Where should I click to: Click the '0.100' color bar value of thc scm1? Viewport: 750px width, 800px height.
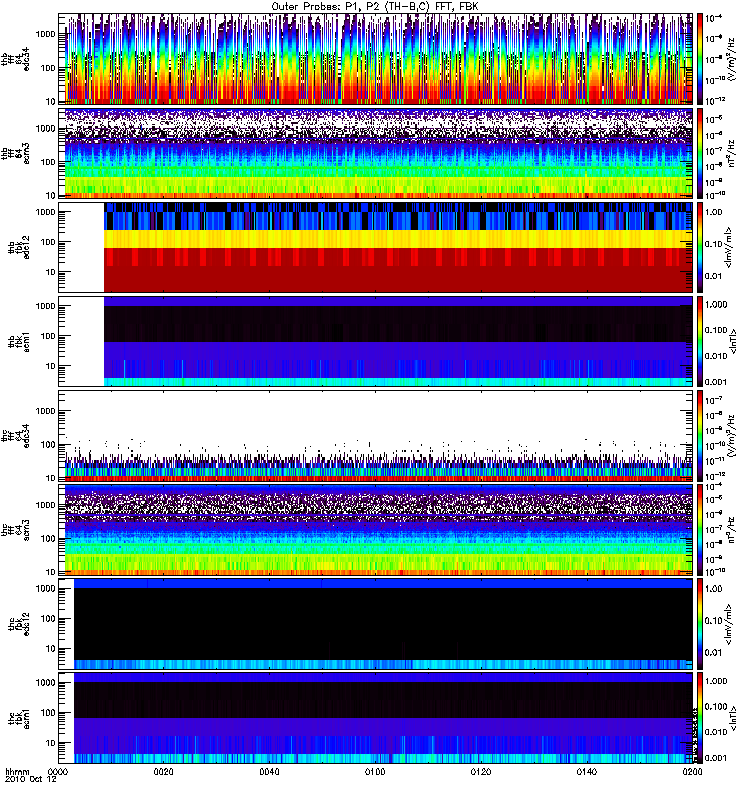point(716,707)
